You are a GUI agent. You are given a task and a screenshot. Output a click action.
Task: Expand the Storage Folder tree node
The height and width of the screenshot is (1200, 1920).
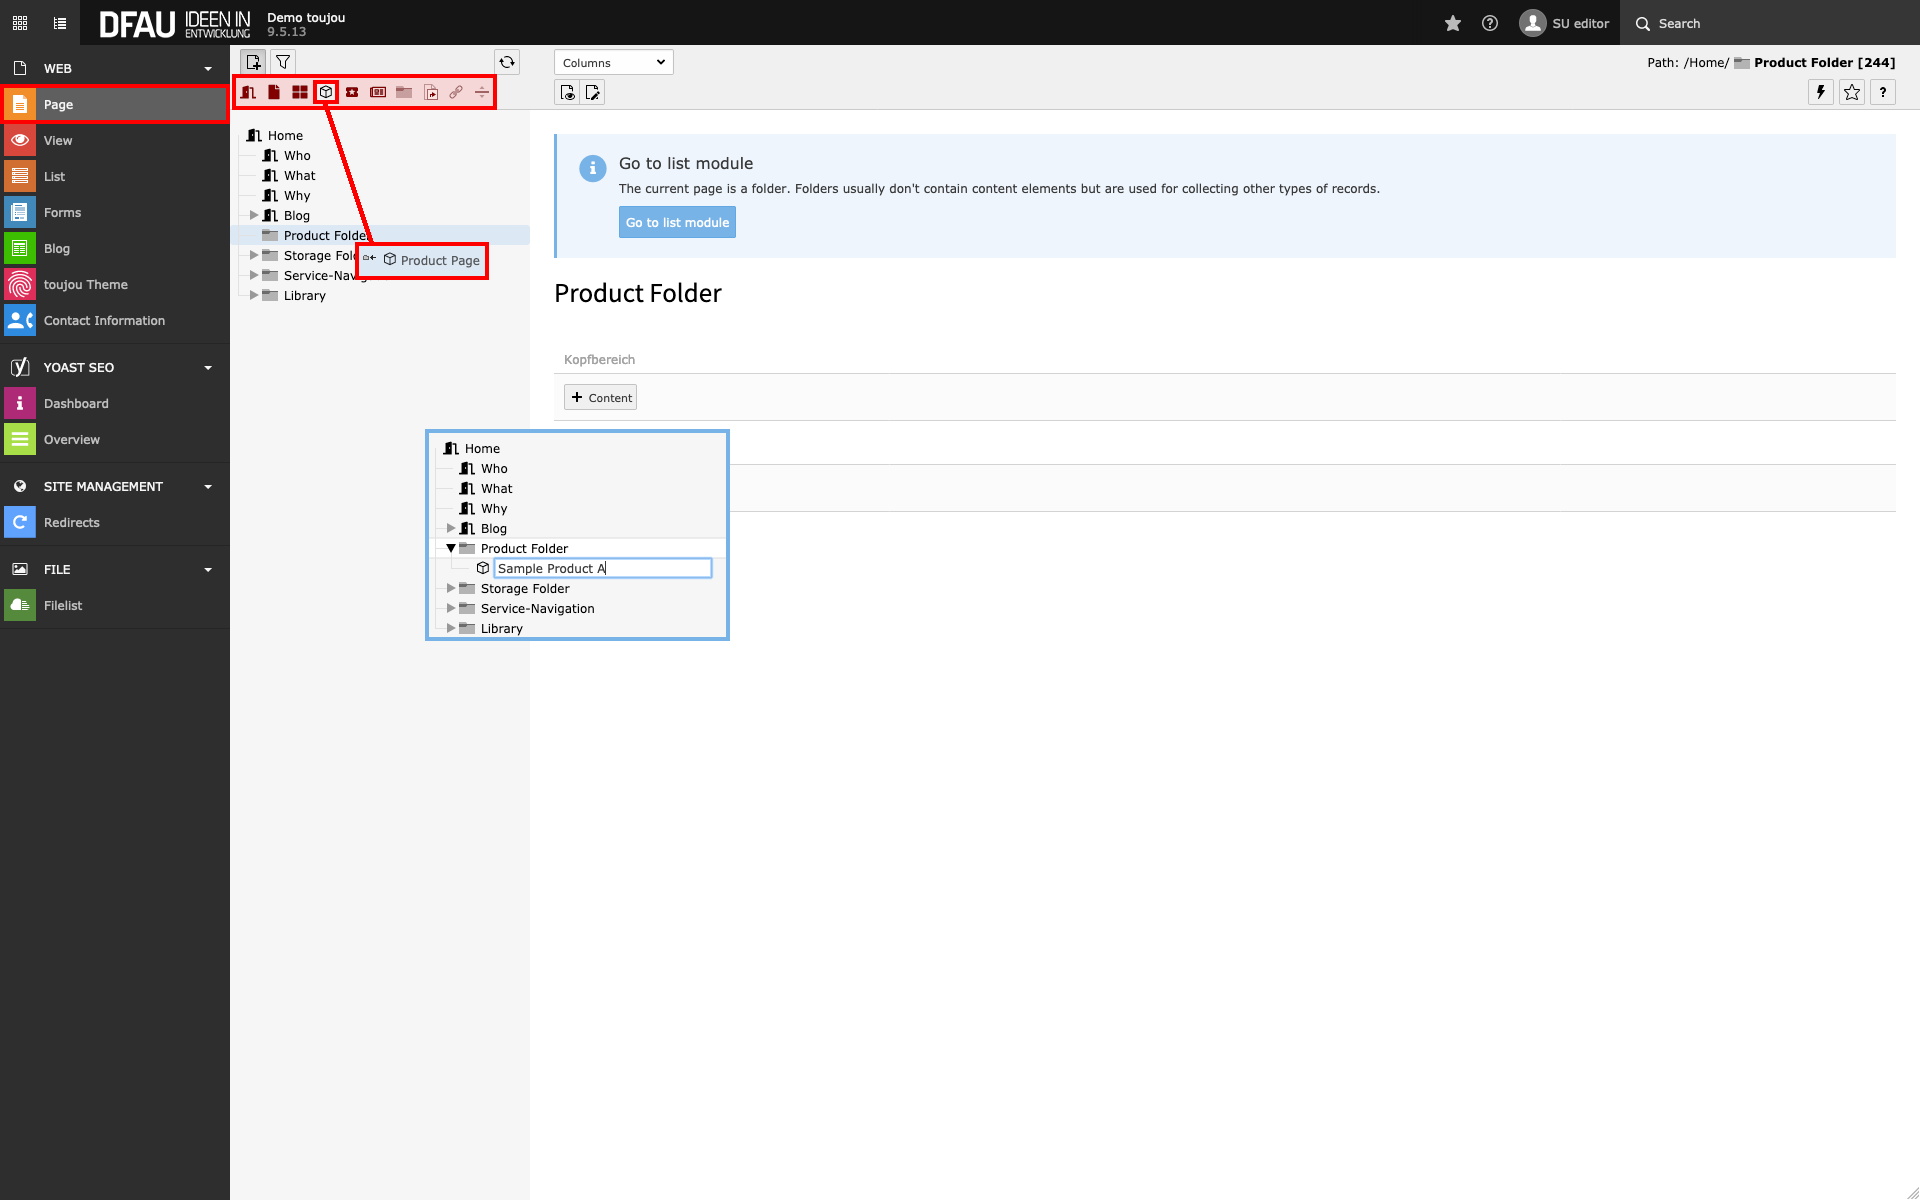click(x=254, y=255)
